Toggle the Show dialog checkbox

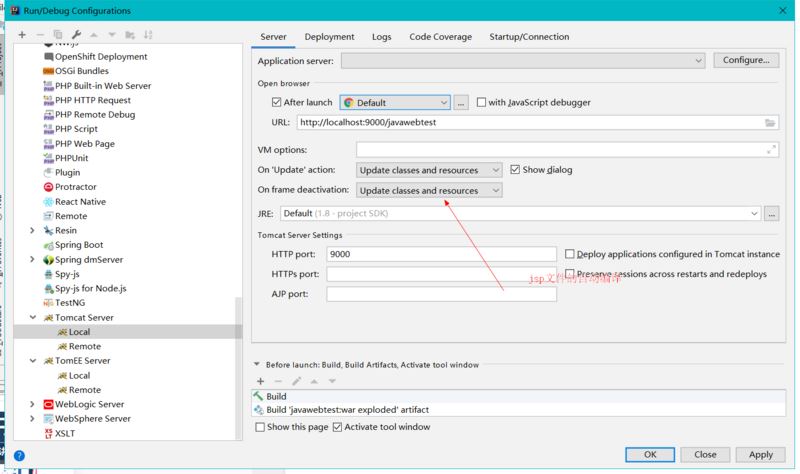point(515,170)
